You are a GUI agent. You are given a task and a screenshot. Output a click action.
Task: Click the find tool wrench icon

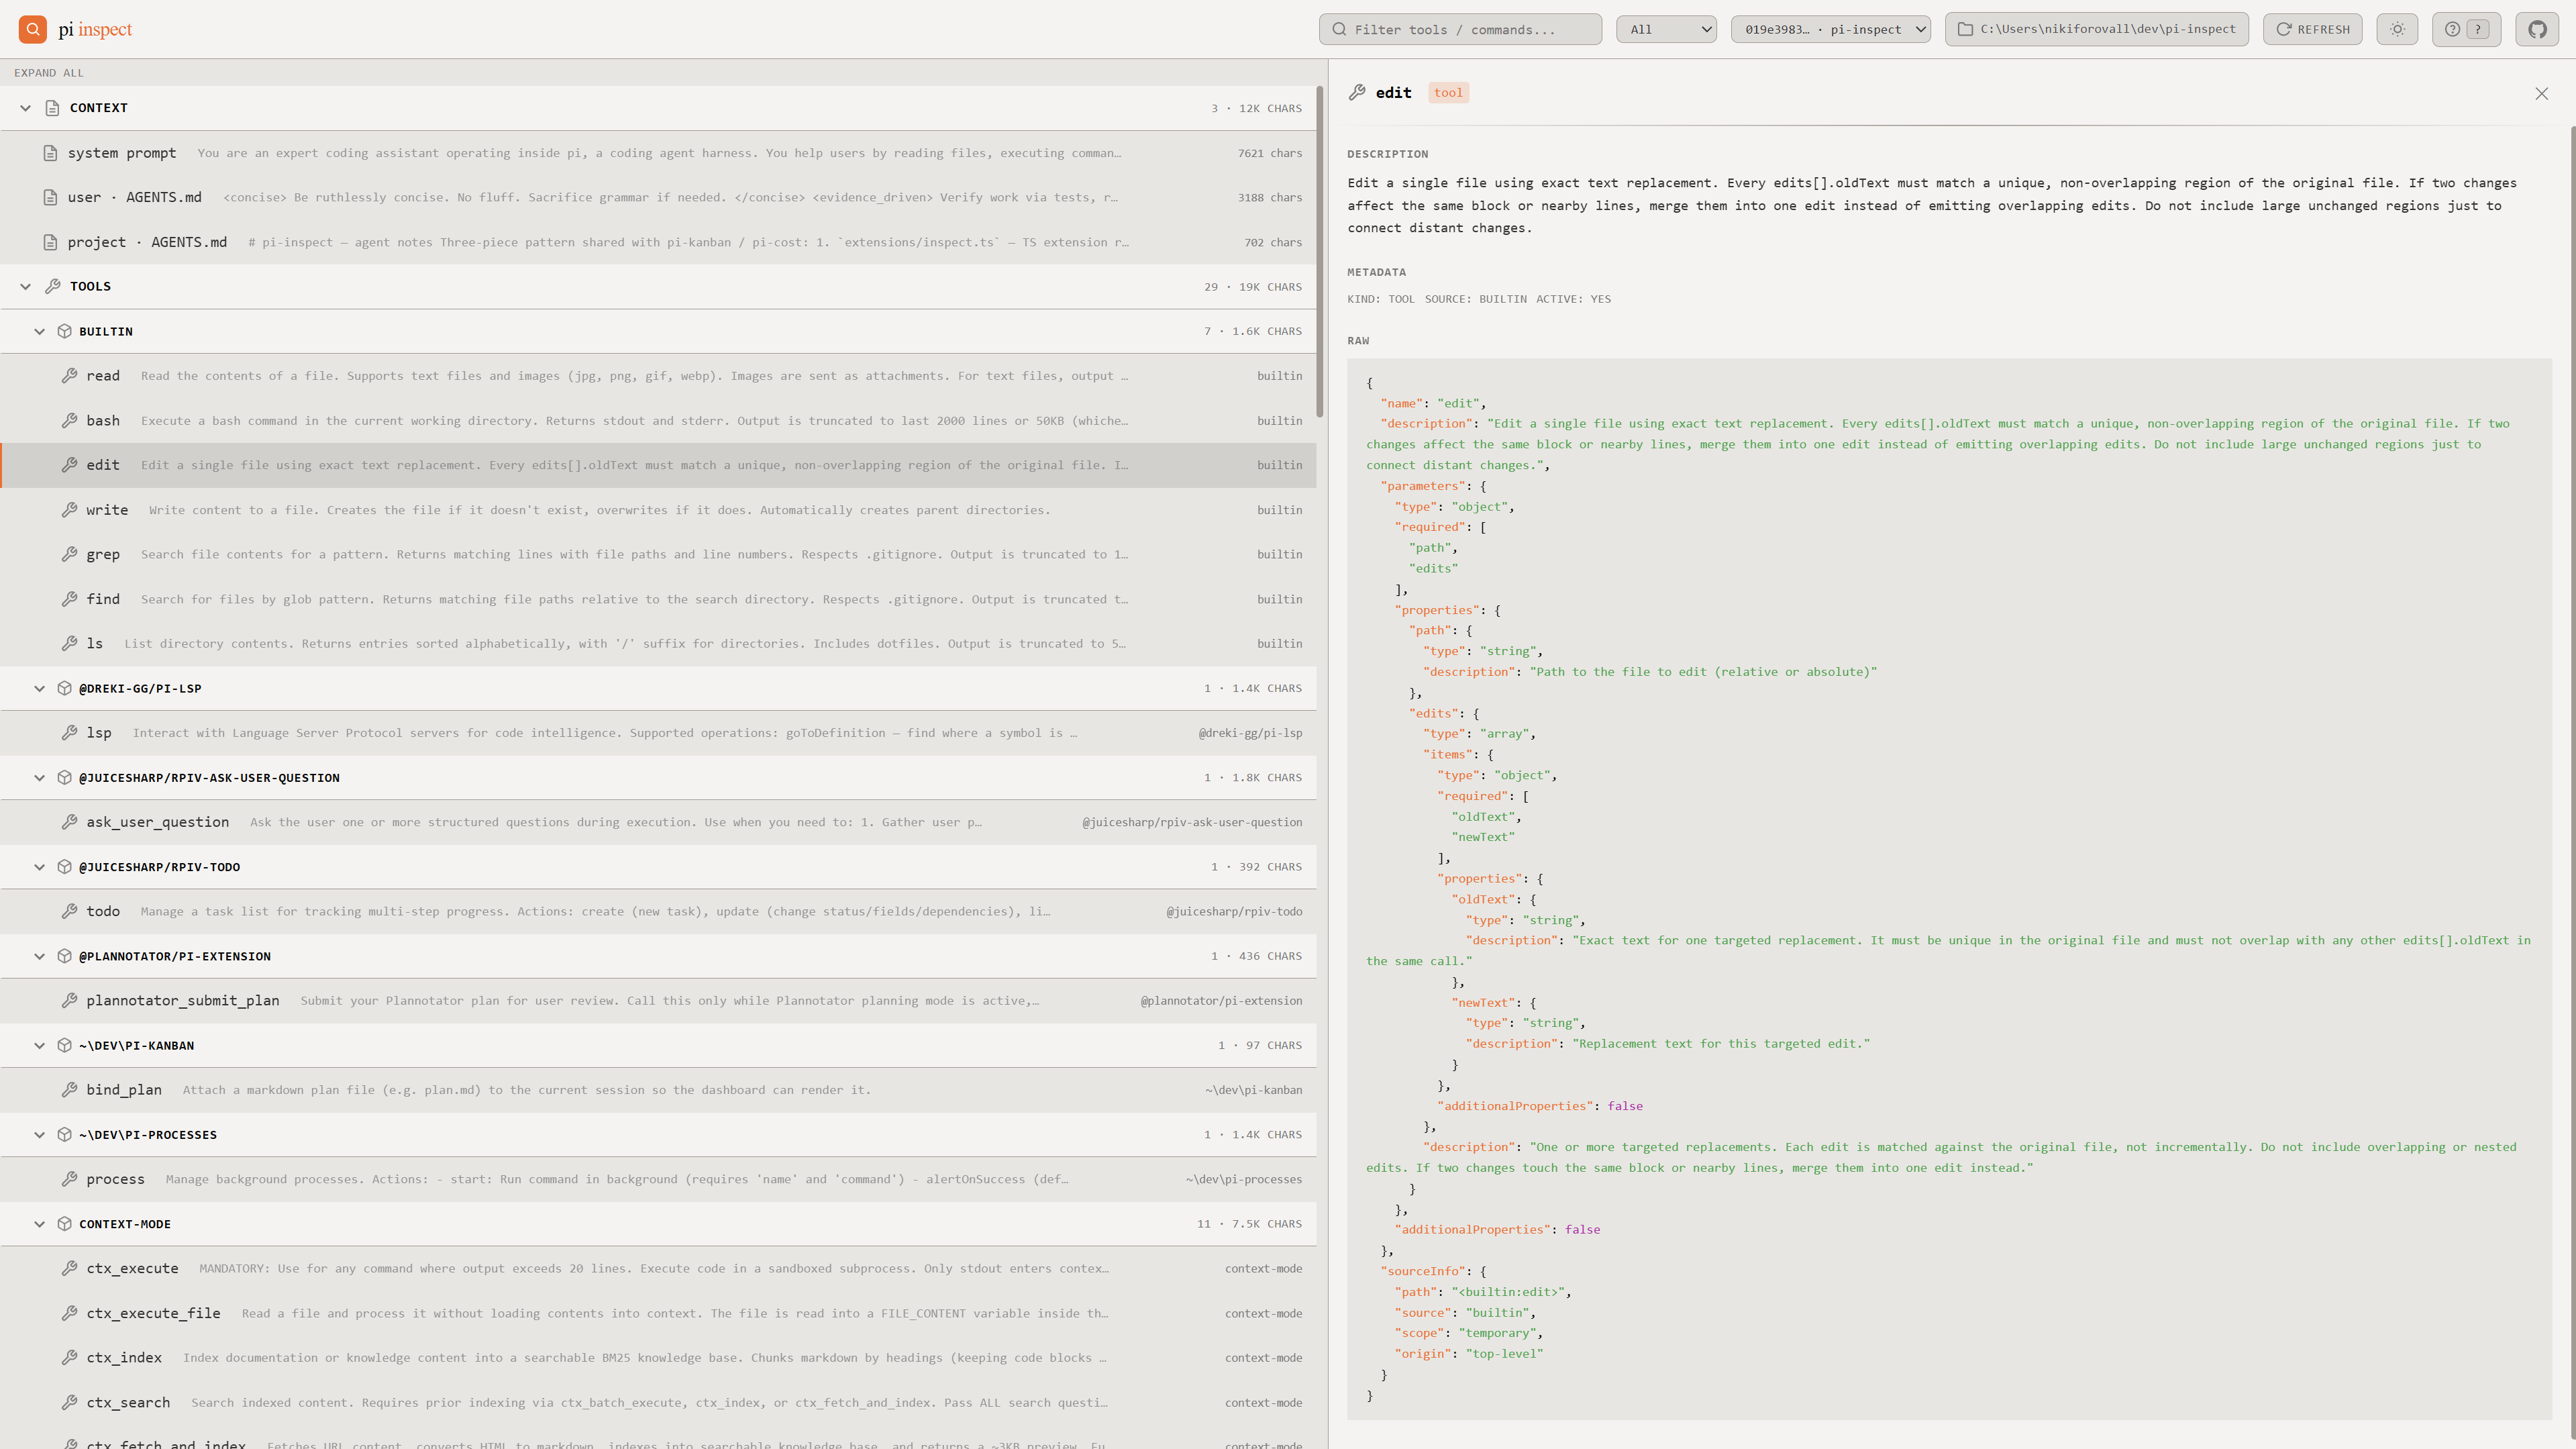pyautogui.click(x=69, y=599)
